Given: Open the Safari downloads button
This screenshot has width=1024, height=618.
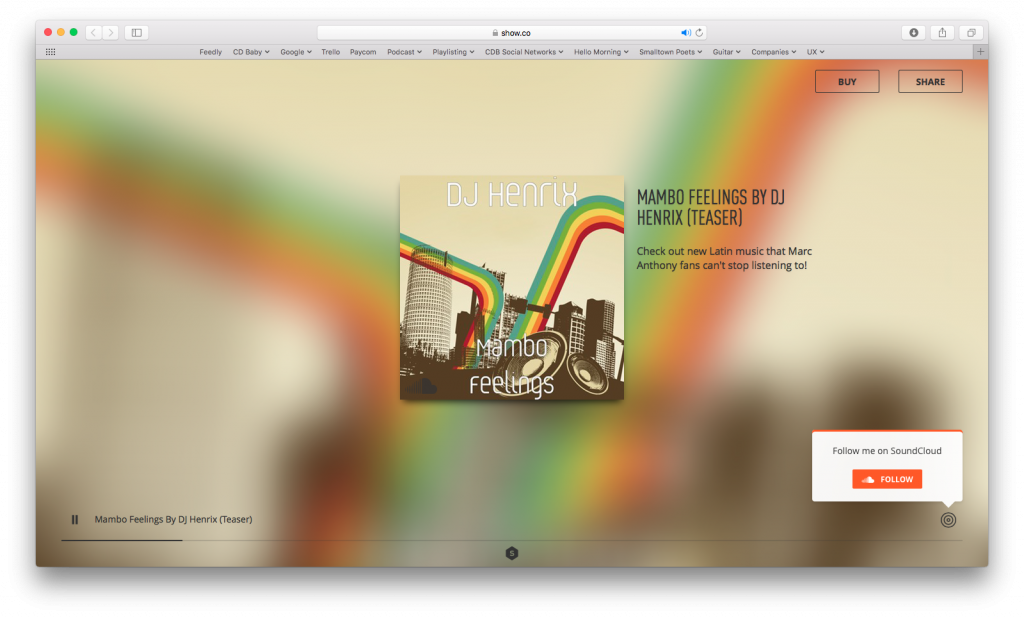Looking at the screenshot, I should coord(914,32).
